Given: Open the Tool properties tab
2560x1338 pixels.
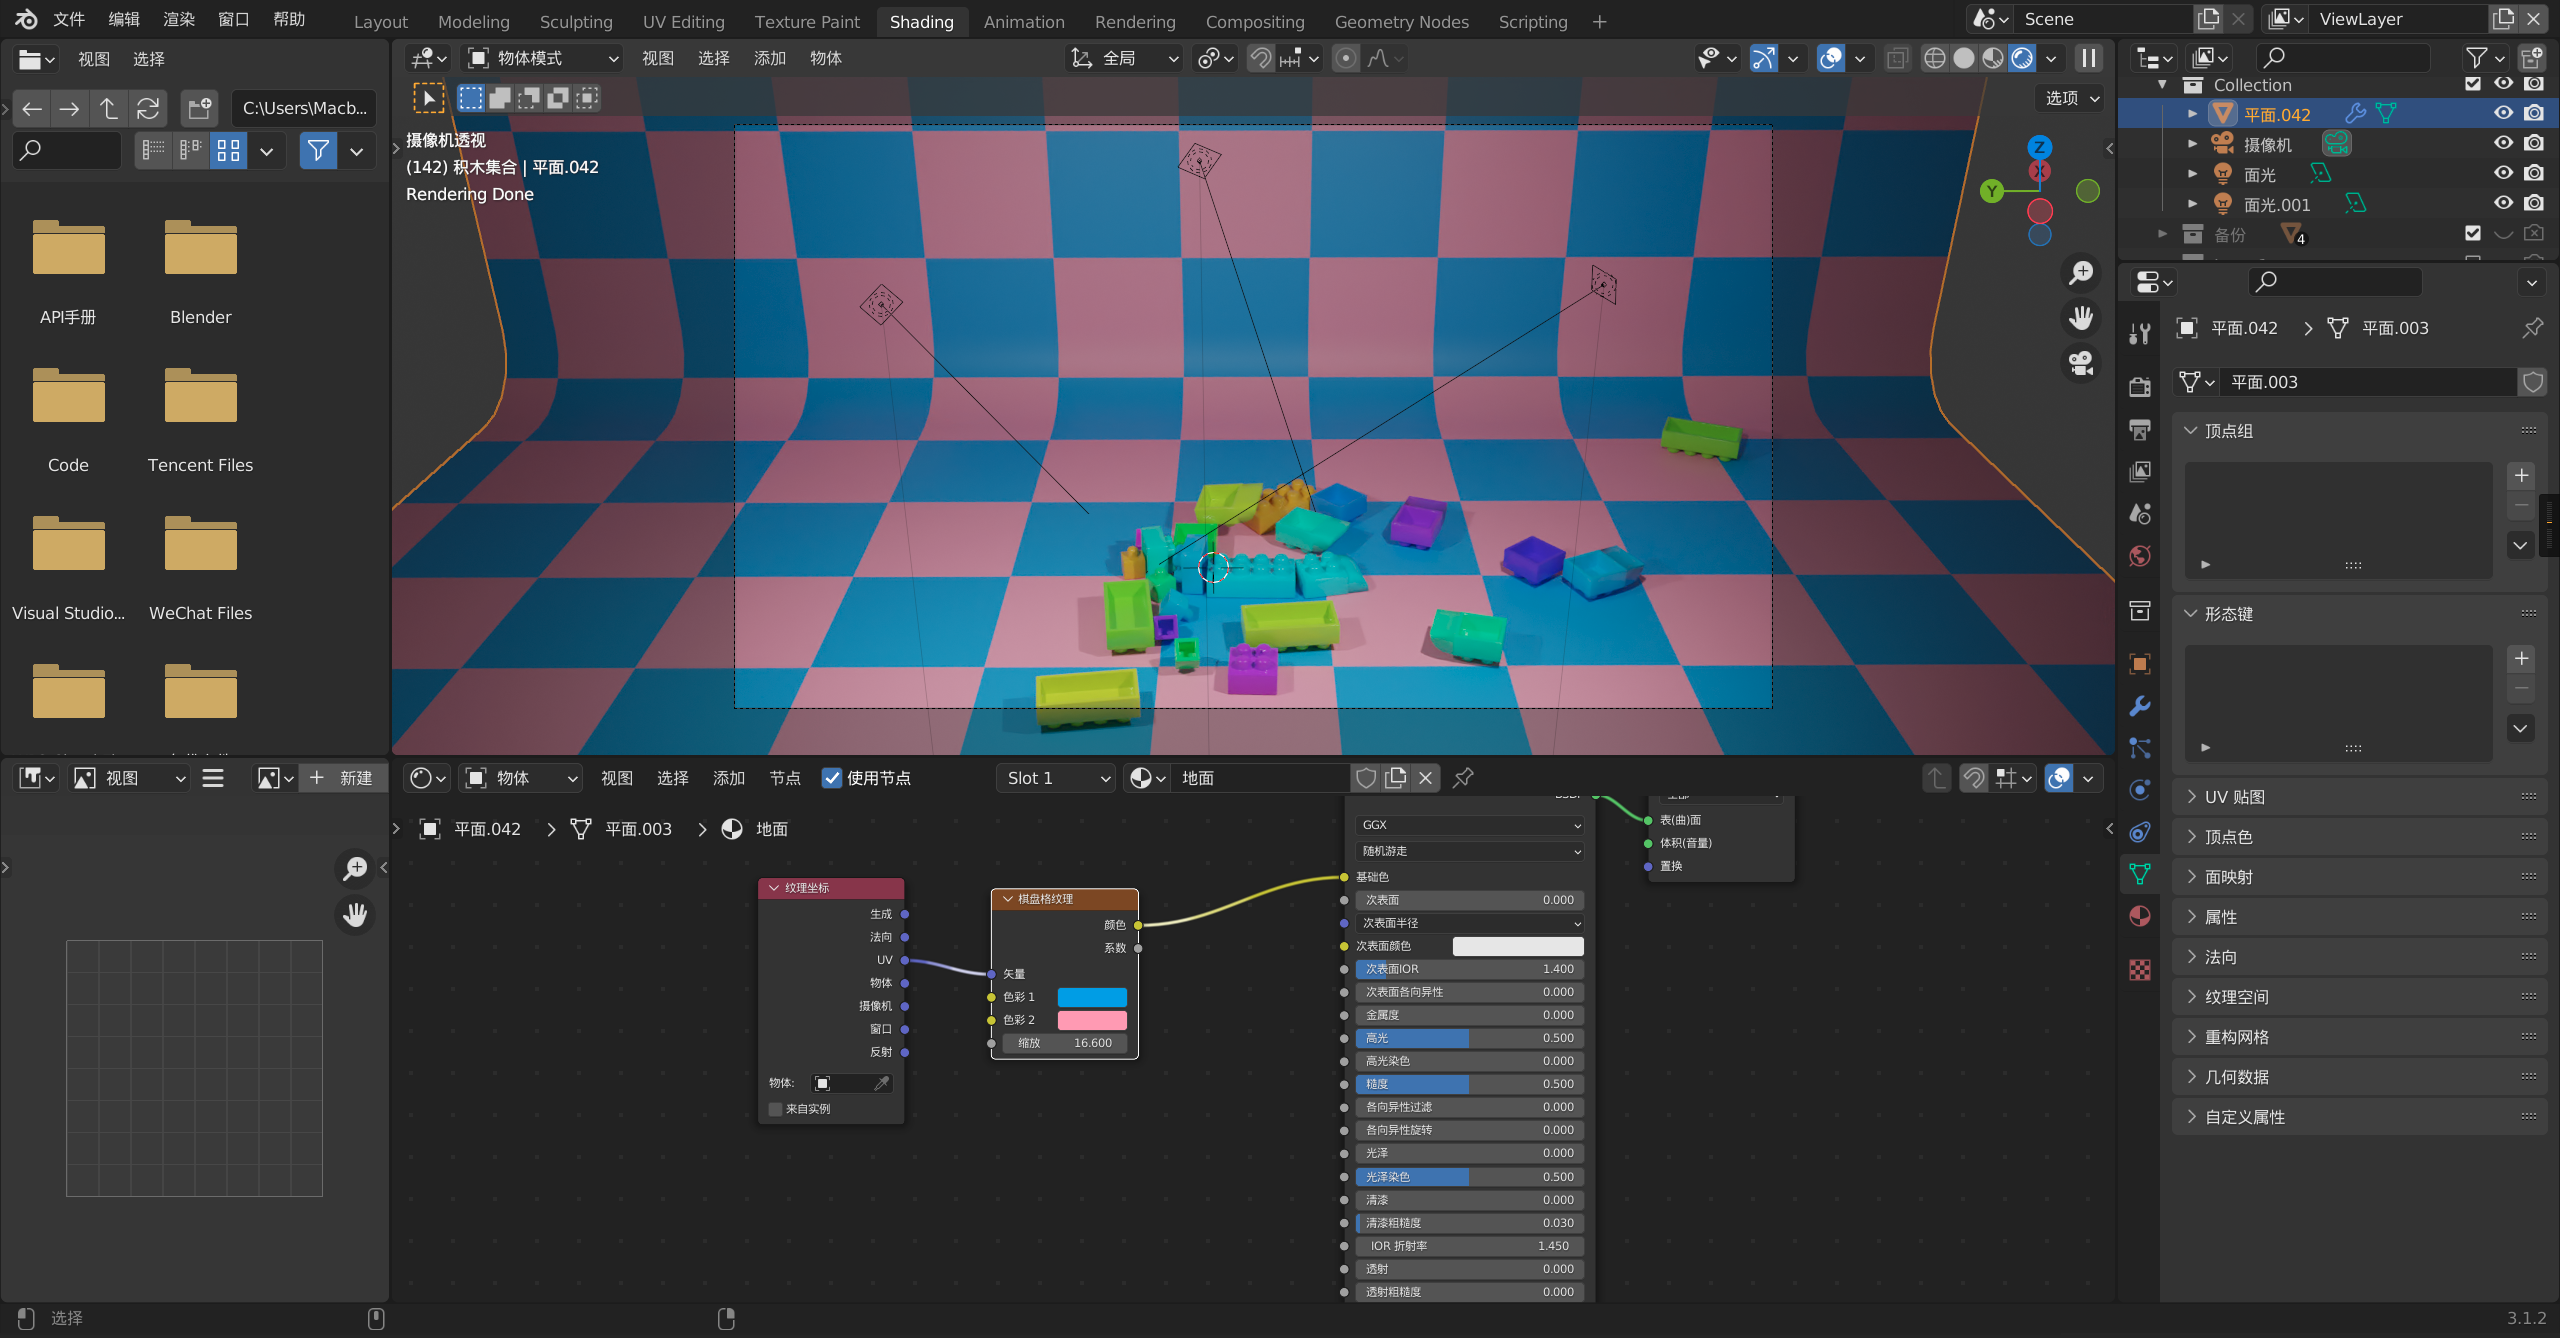Looking at the screenshot, I should click(x=2140, y=334).
